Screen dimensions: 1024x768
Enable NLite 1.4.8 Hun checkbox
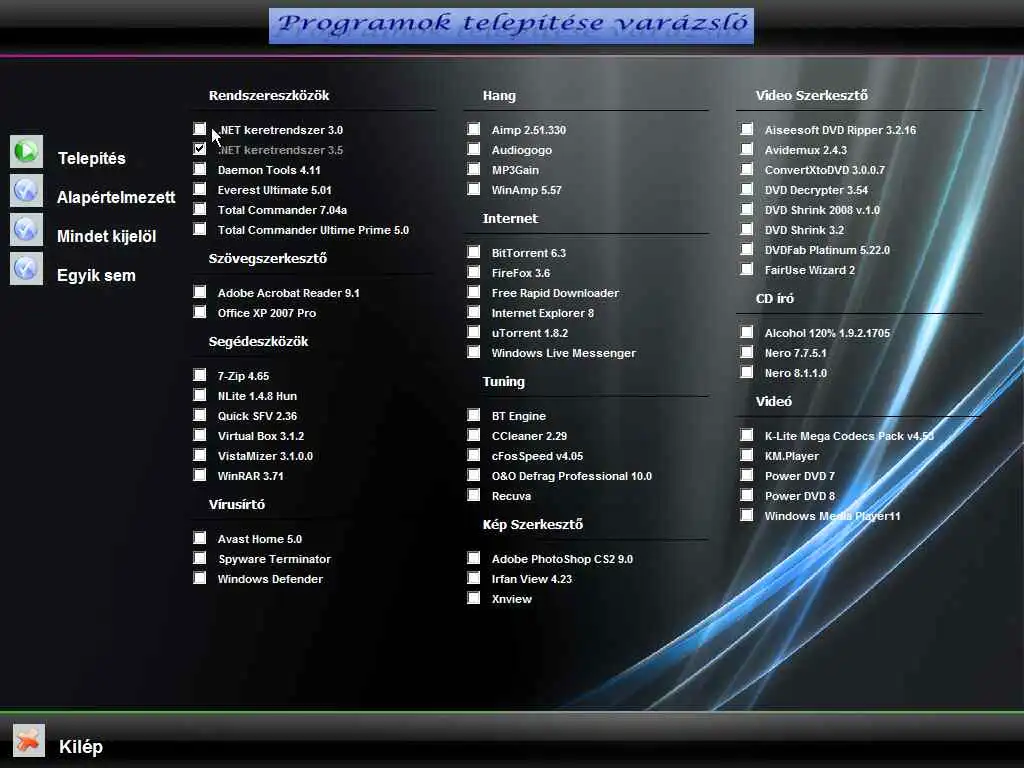(x=200, y=395)
